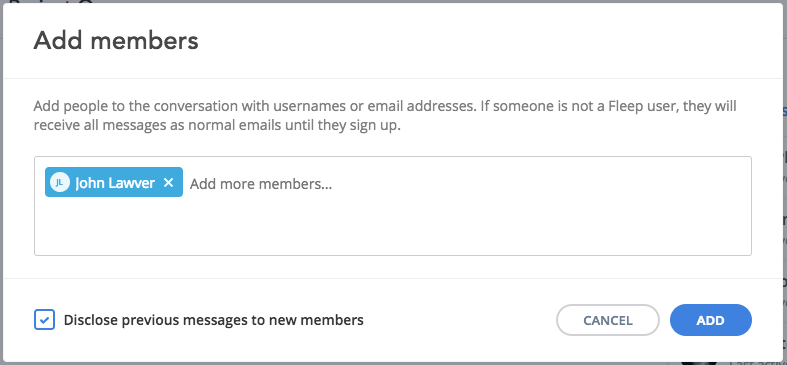Screen dimensions: 787x365
Task: Untick the disclose previous messages checkbox
Action: coord(44,320)
